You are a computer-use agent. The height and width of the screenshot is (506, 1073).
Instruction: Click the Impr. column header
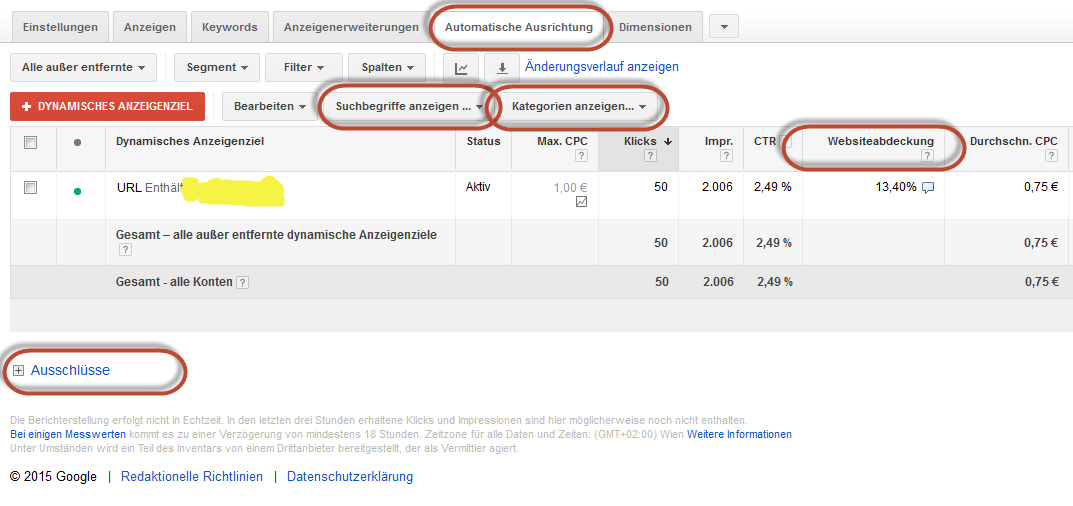tap(719, 142)
